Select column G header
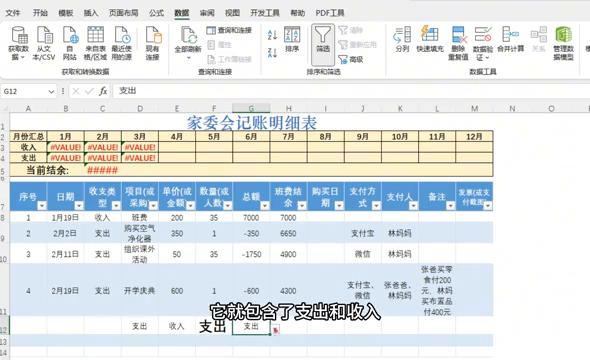The image size is (590, 360). click(251, 109)
